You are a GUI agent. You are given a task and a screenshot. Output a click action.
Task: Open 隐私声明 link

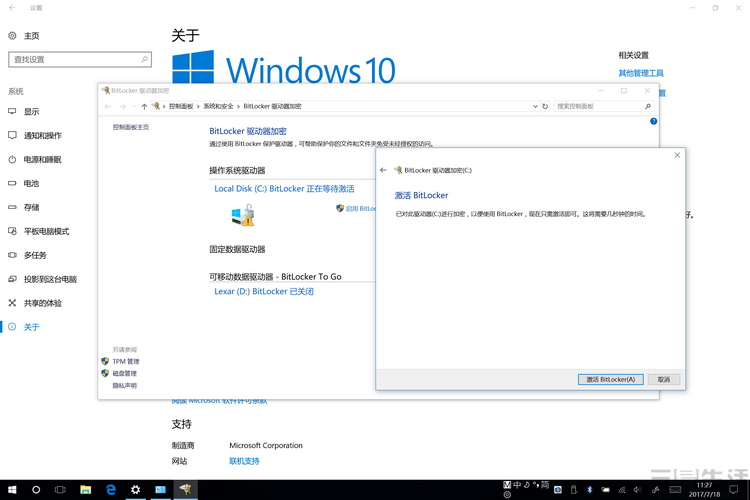(124, 386)
